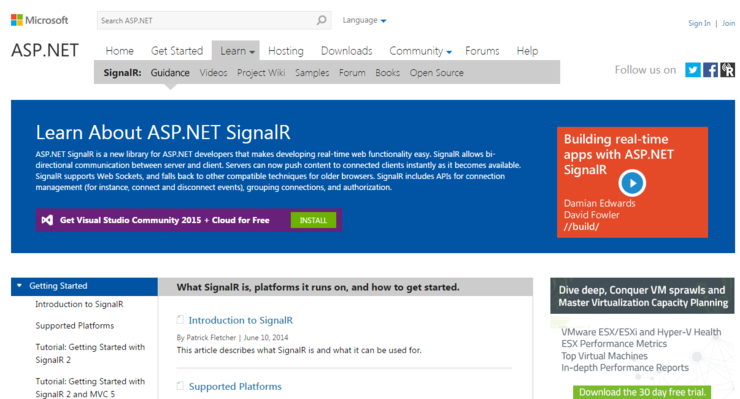740x399 pixels.
Task: Open the Hosting menu item
Action: click(286, 51)
